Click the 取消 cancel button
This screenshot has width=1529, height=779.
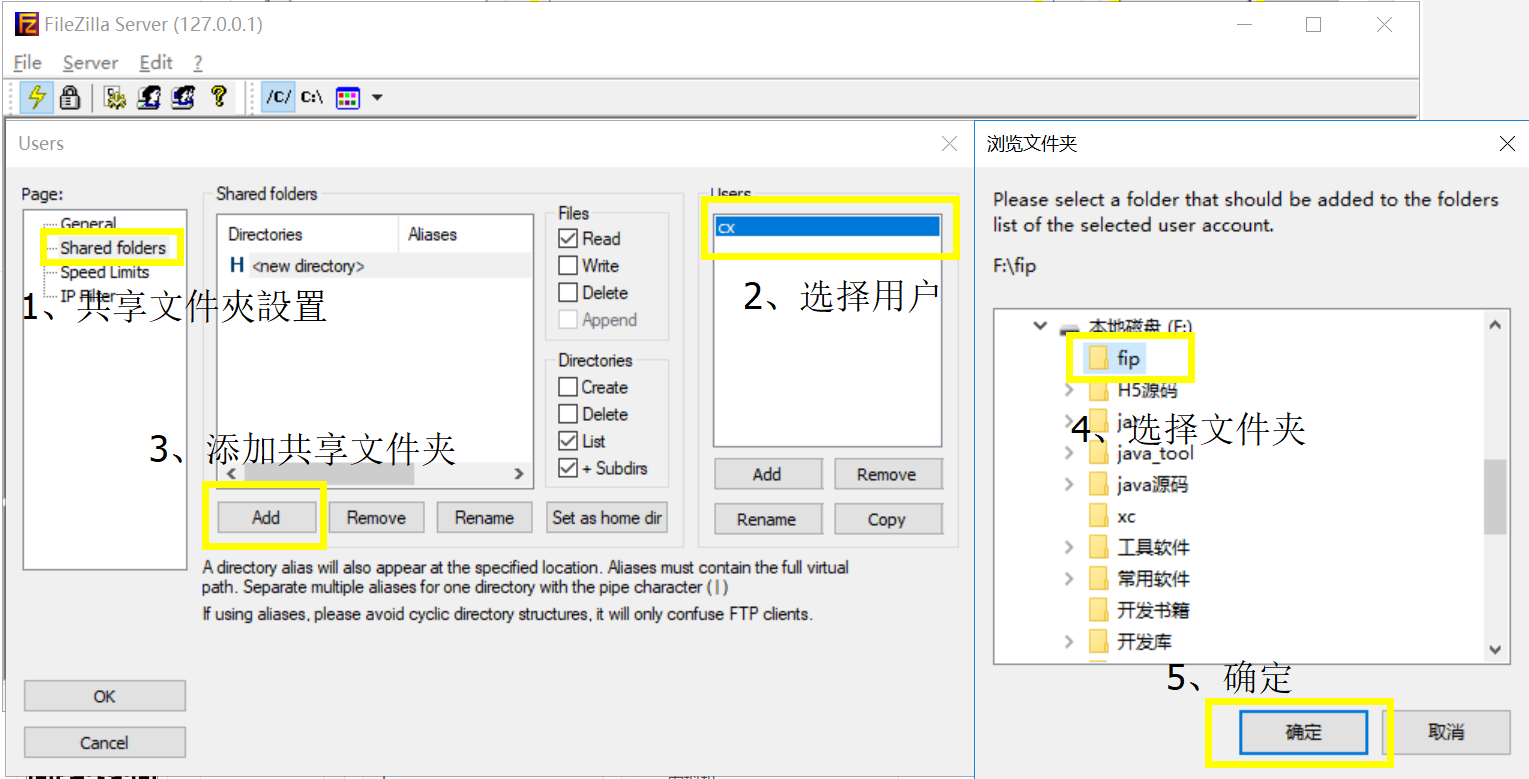point(1446,732)
